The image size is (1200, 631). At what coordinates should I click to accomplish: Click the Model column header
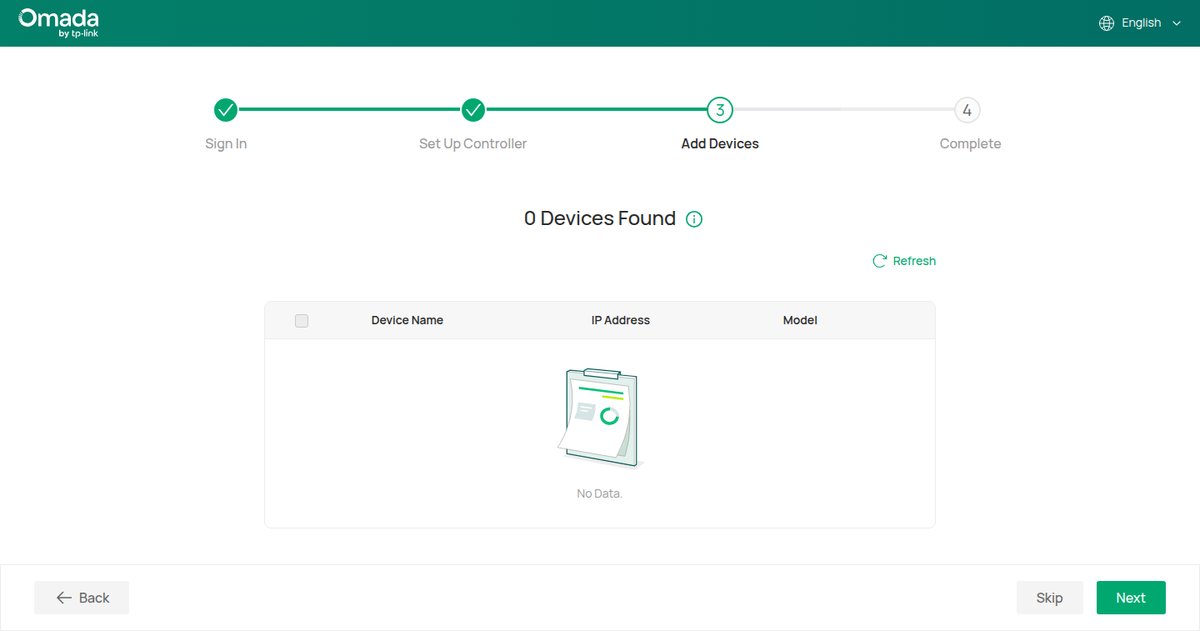pyautogui.click(x=800, y=320)
